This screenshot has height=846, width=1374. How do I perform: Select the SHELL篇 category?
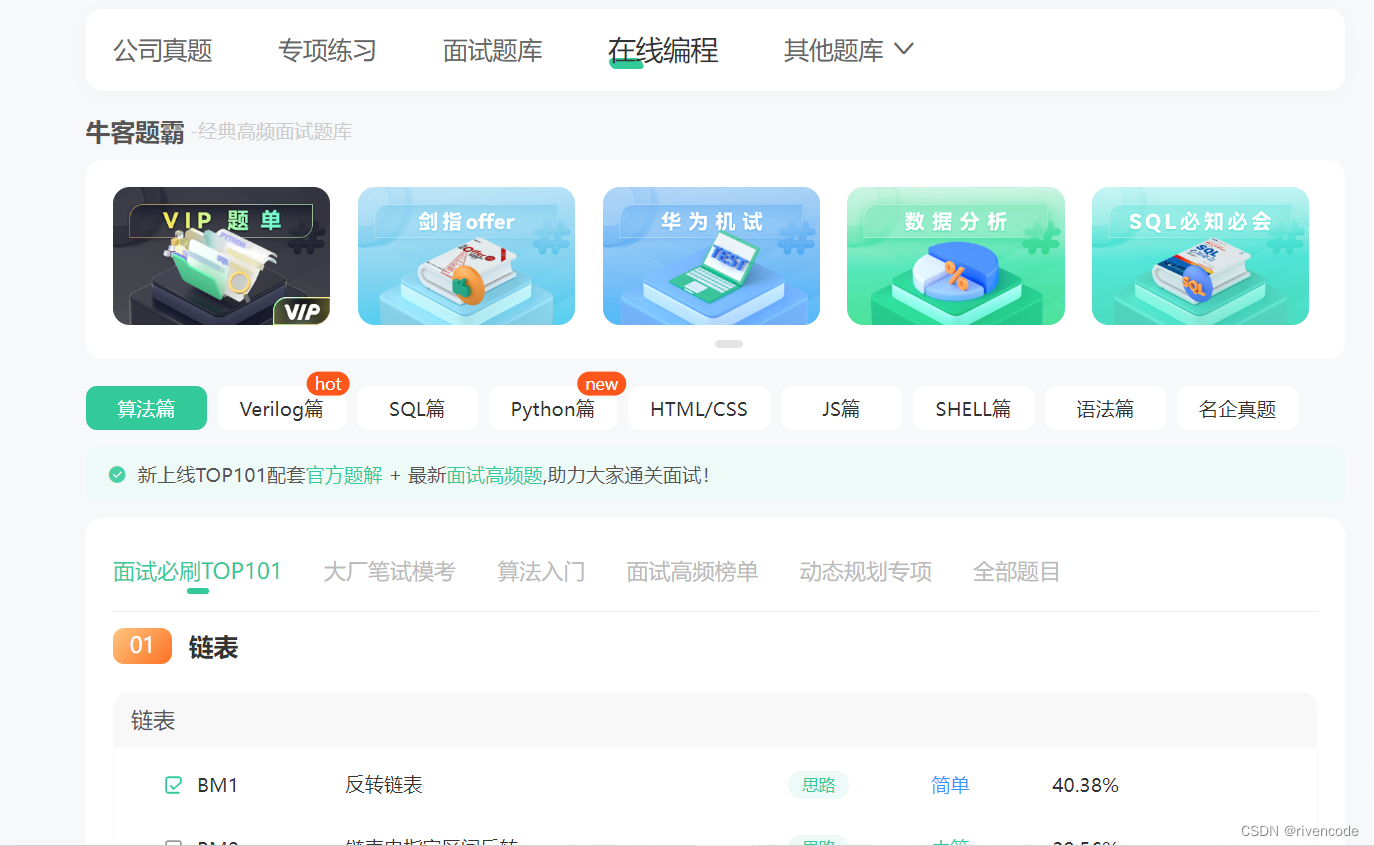tap(973, 408)
